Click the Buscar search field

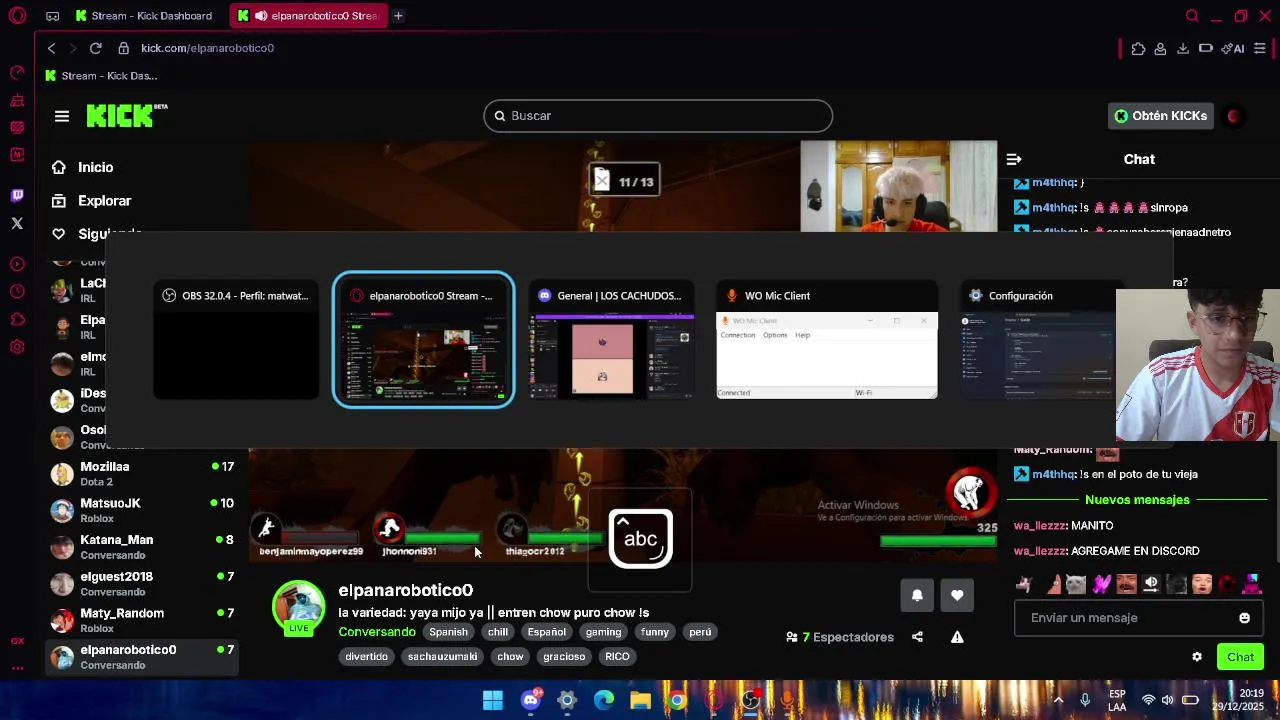click(658, 116)
